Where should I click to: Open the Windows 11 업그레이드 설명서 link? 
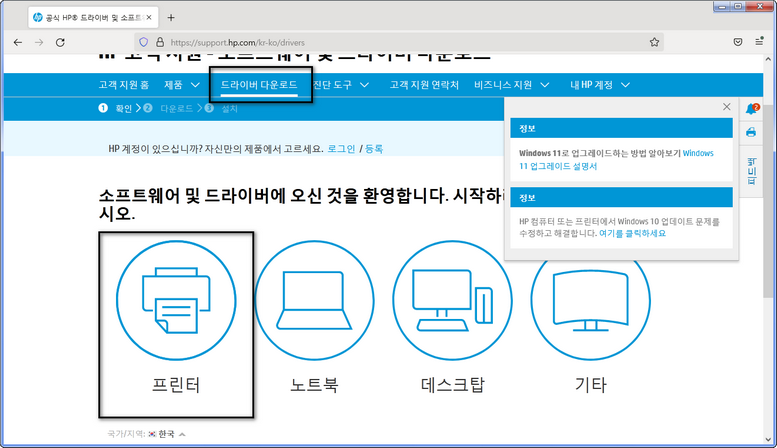pyautogui.click(x=616, y=160)
